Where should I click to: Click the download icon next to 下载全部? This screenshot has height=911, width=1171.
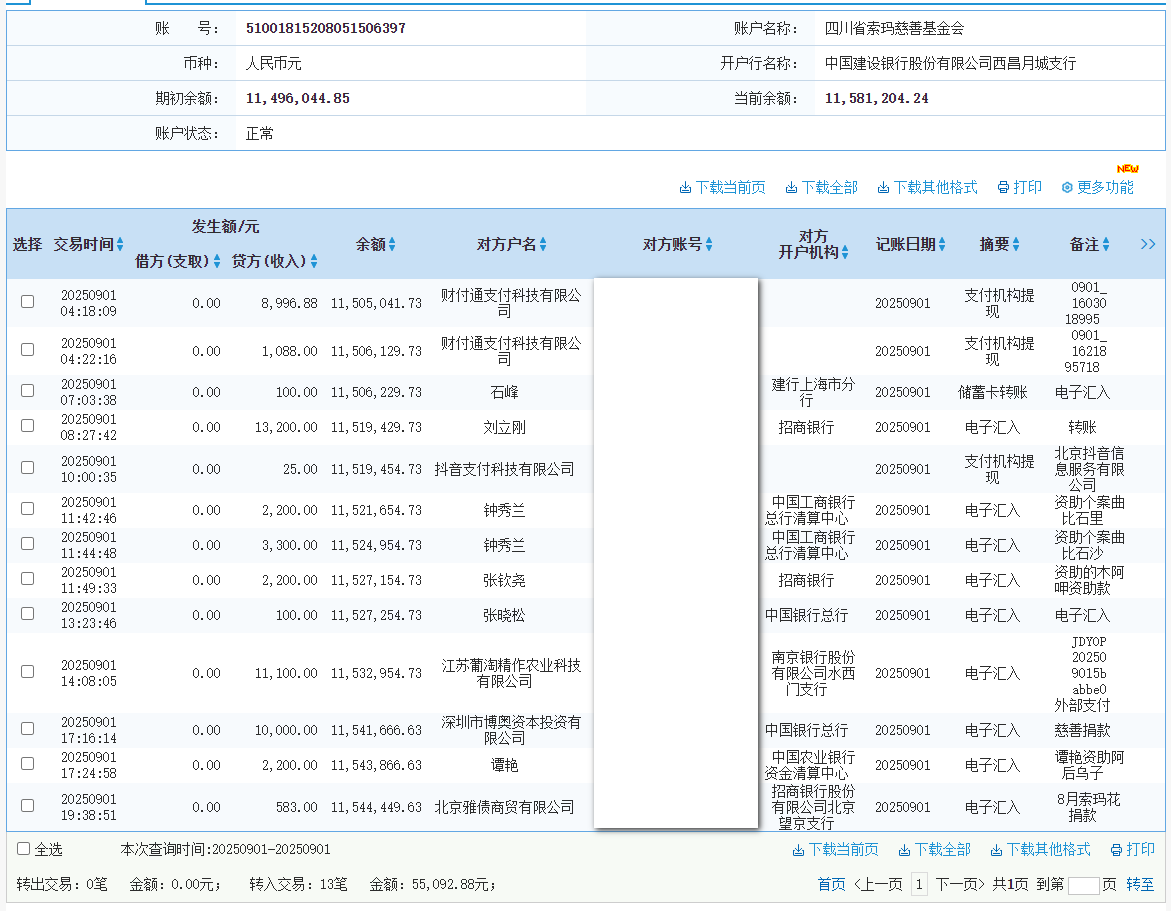pyautogui.click(x=791, y=187)
